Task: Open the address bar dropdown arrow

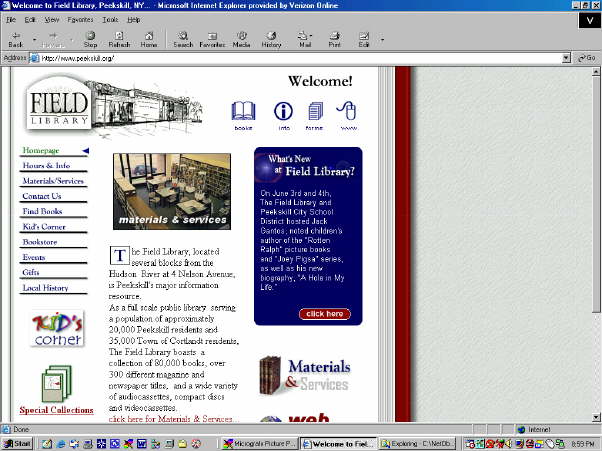Action: [566, 58]
